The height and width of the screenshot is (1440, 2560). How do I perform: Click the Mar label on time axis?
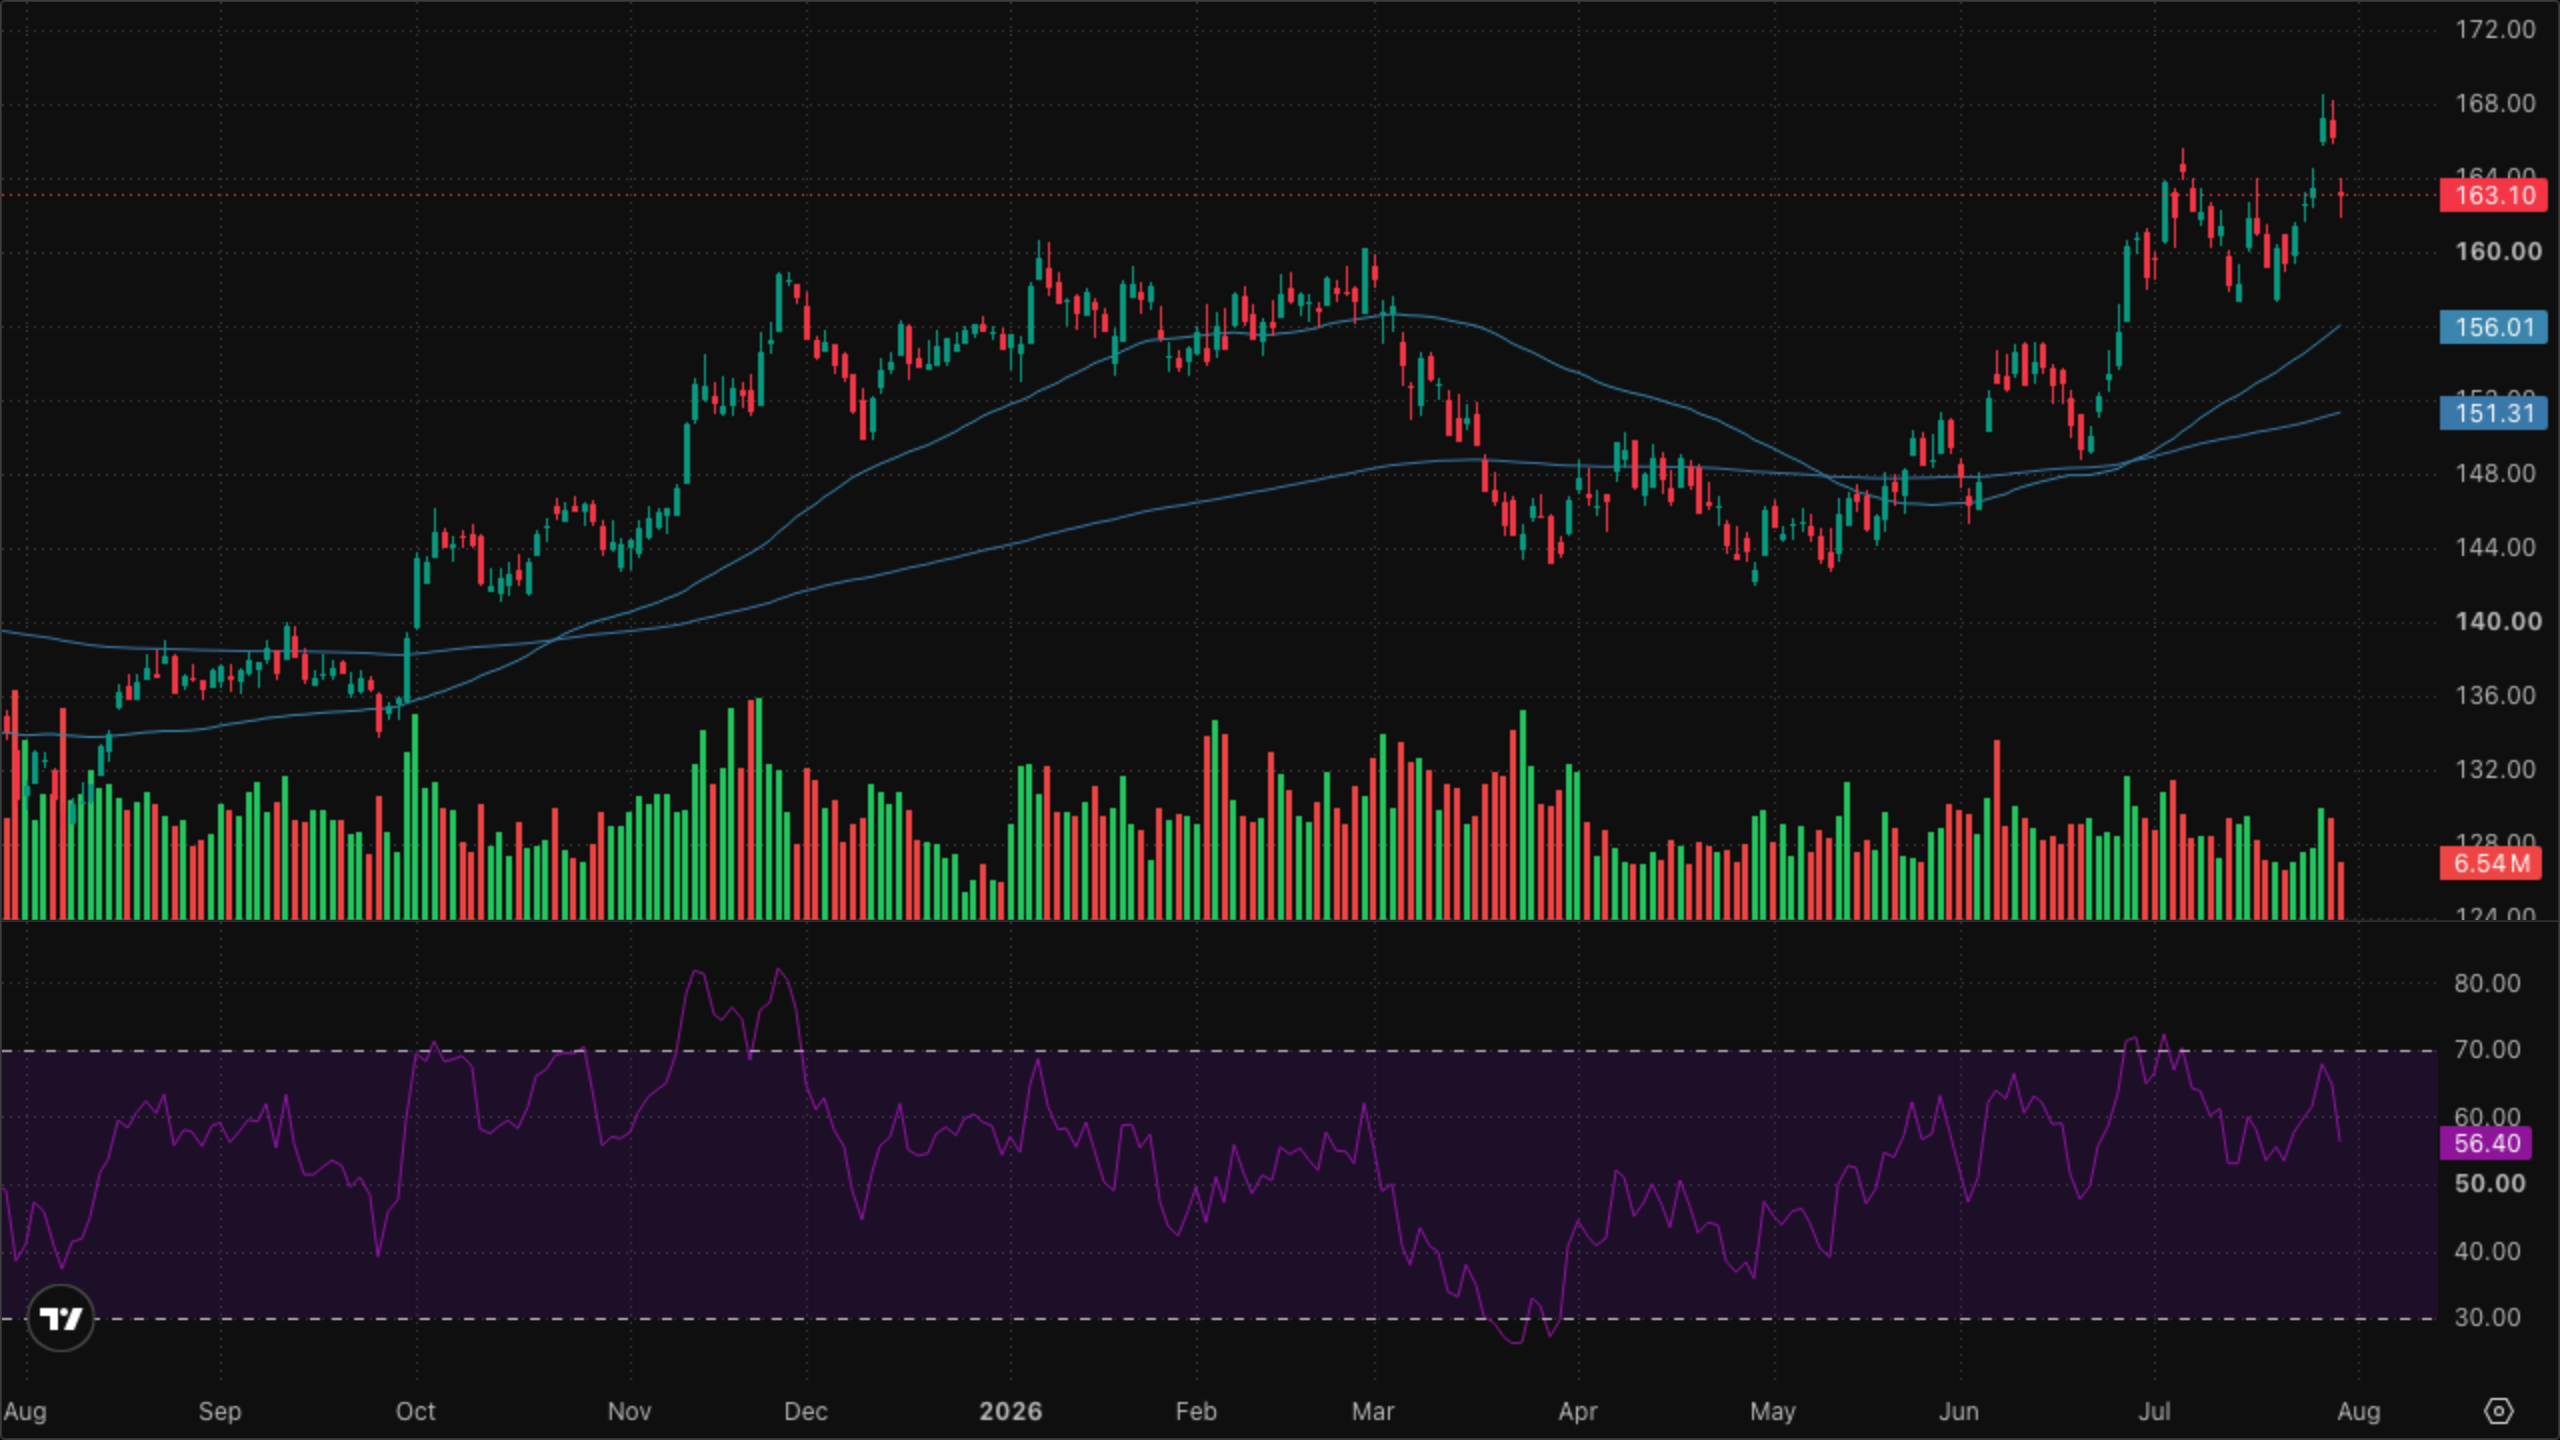click(1372, 1411)
